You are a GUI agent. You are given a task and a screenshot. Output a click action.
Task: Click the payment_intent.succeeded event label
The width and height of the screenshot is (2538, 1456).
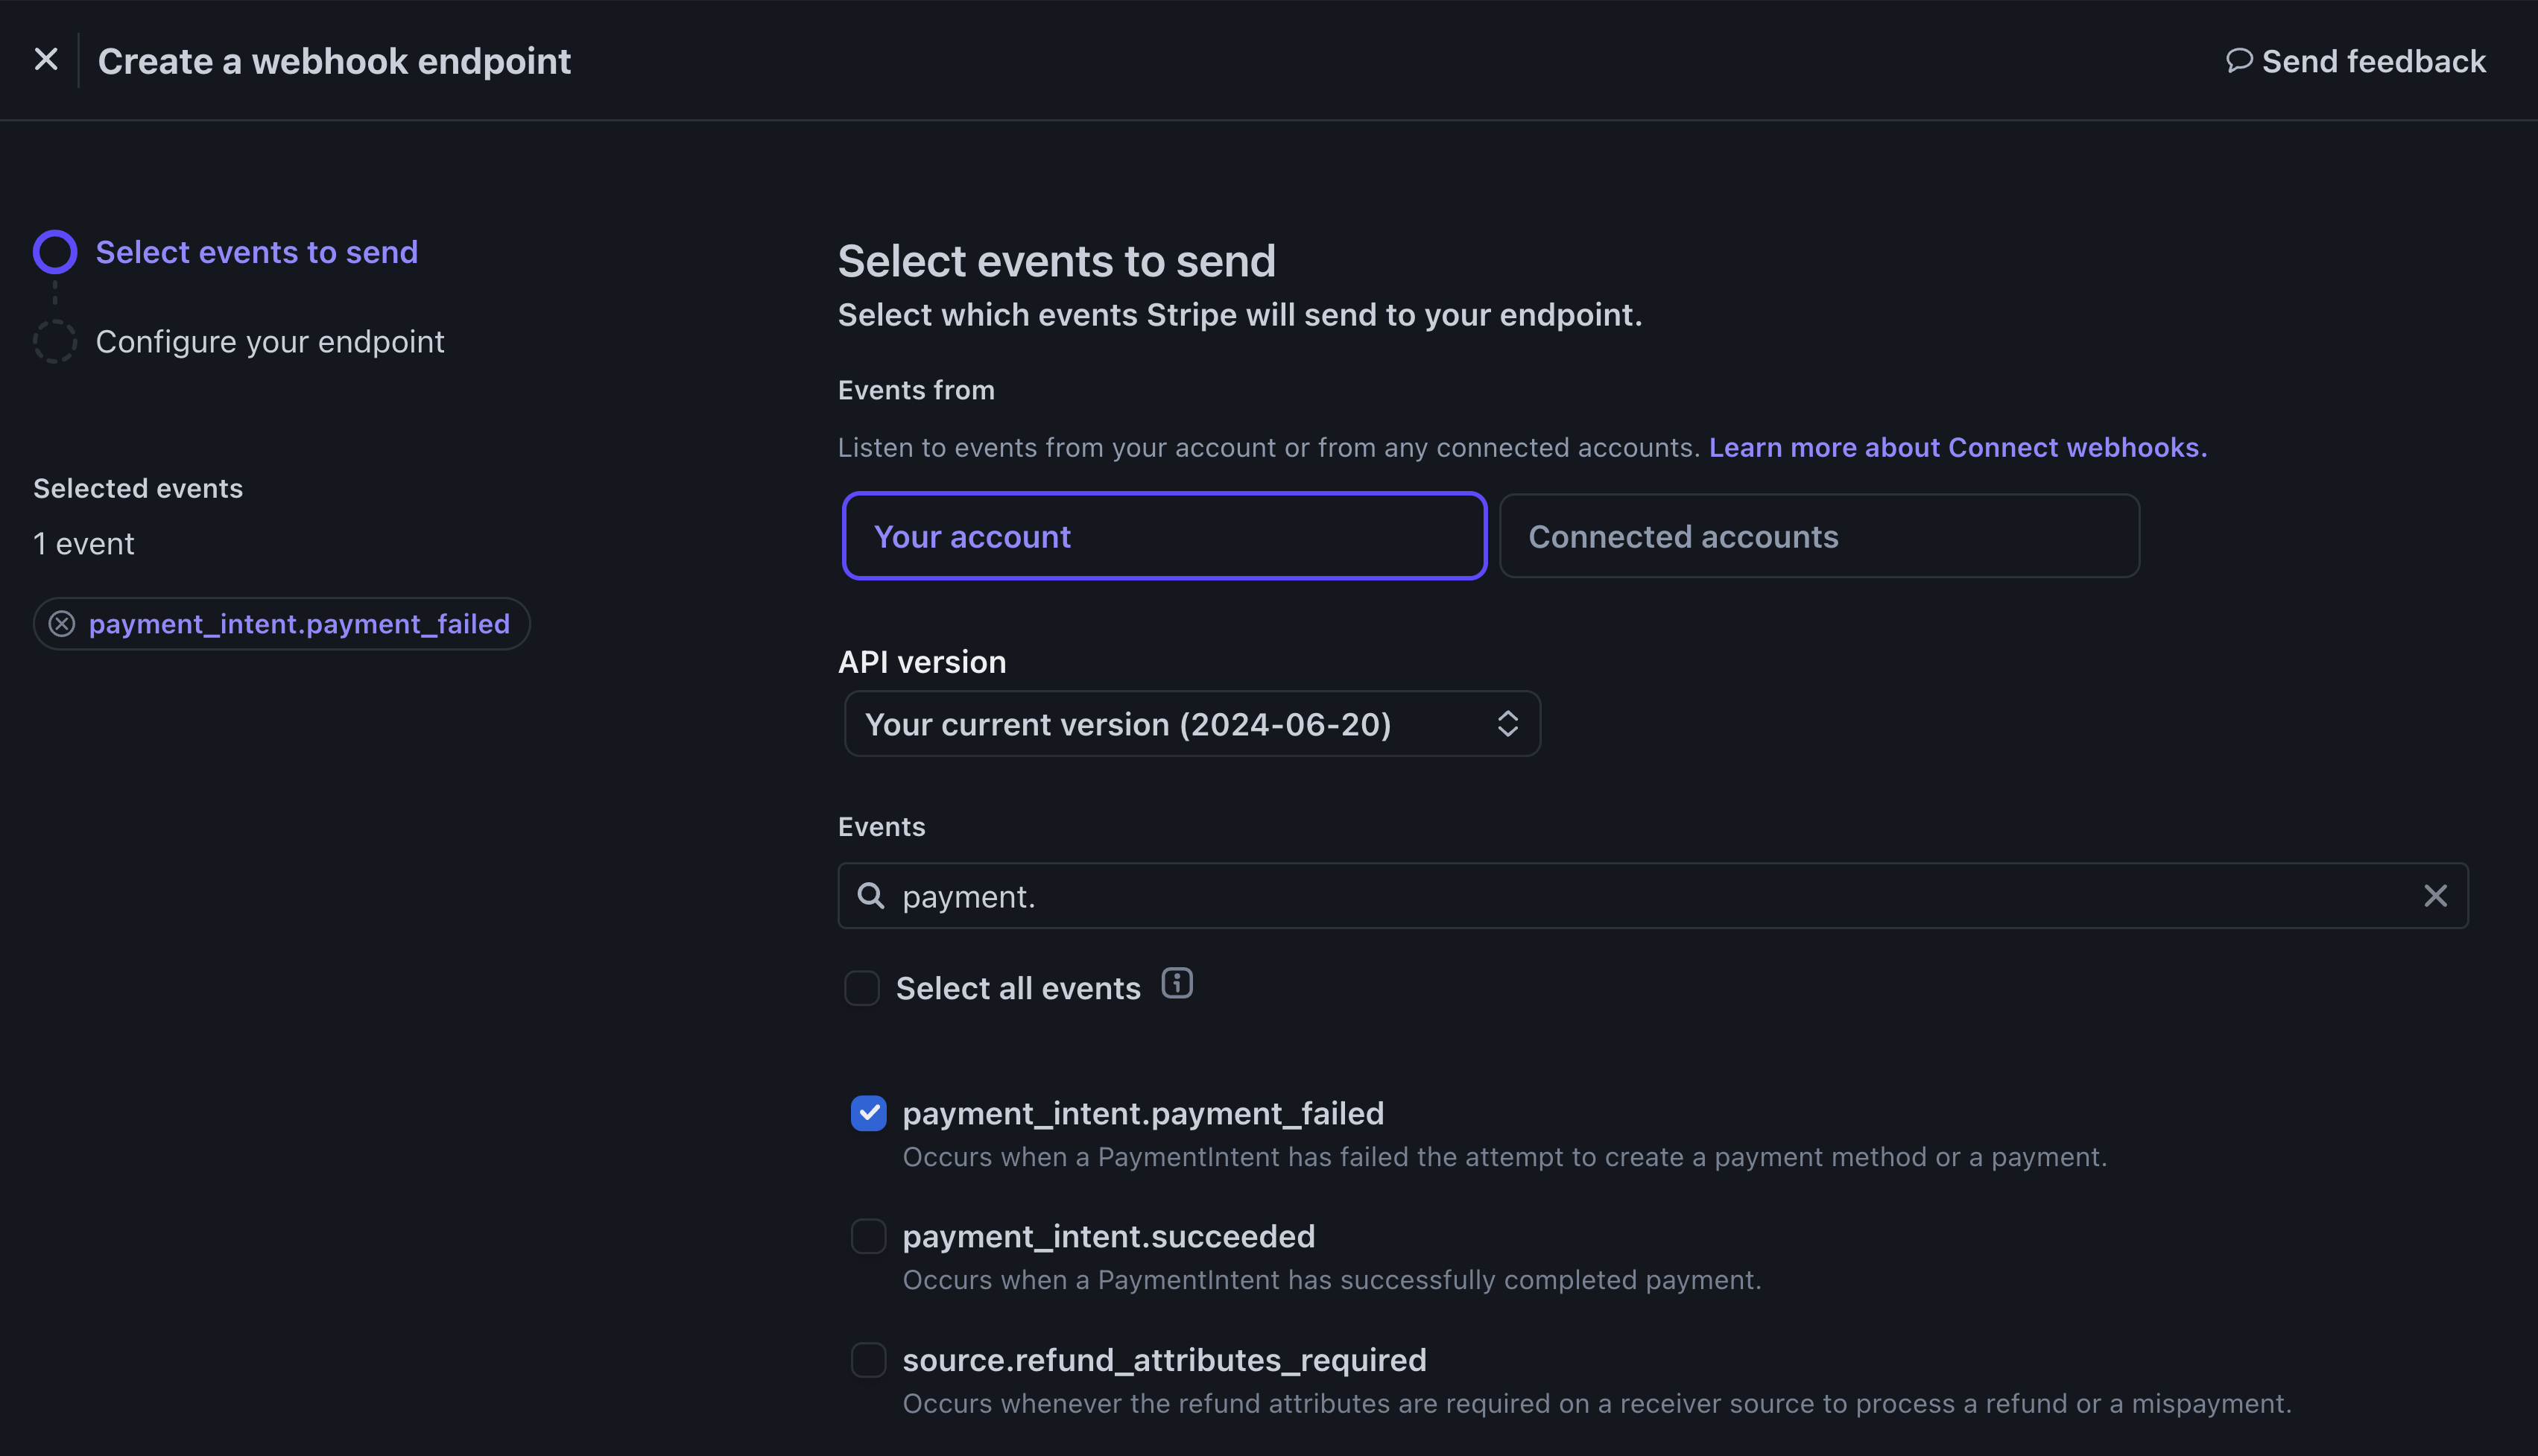click(1108, 1237)
